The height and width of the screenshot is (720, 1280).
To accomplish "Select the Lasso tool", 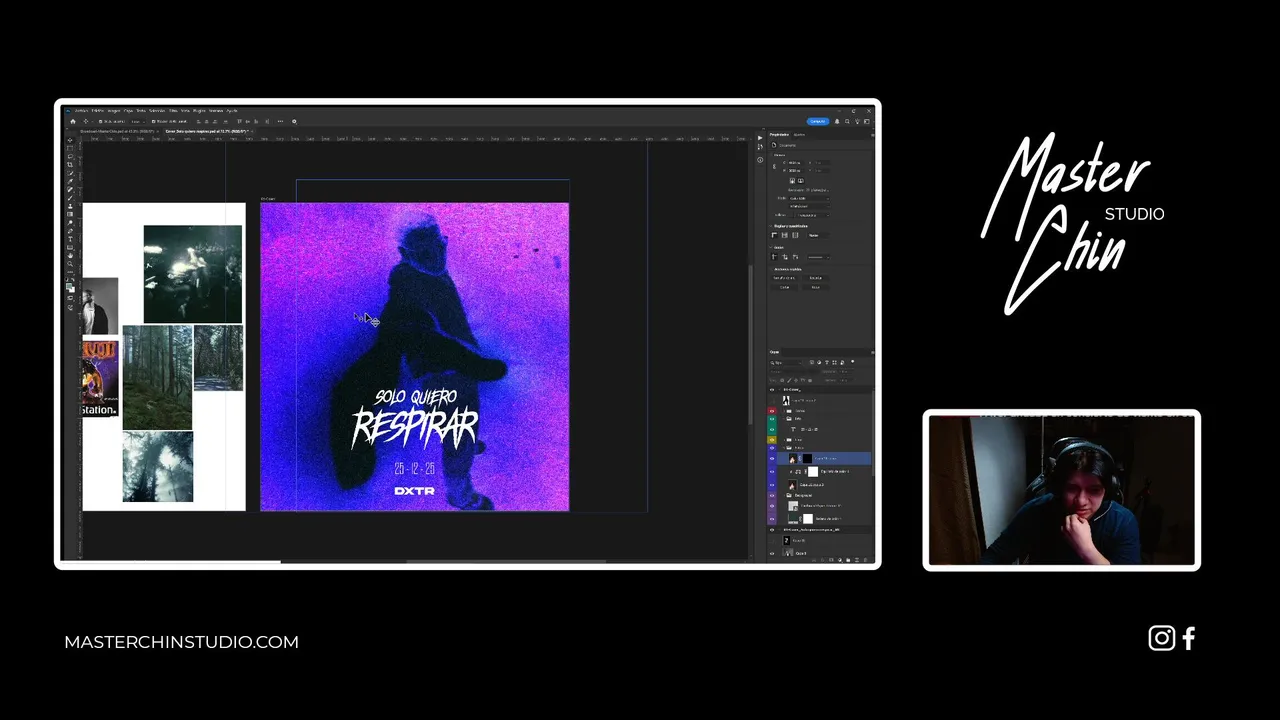I will coord(70,156).
